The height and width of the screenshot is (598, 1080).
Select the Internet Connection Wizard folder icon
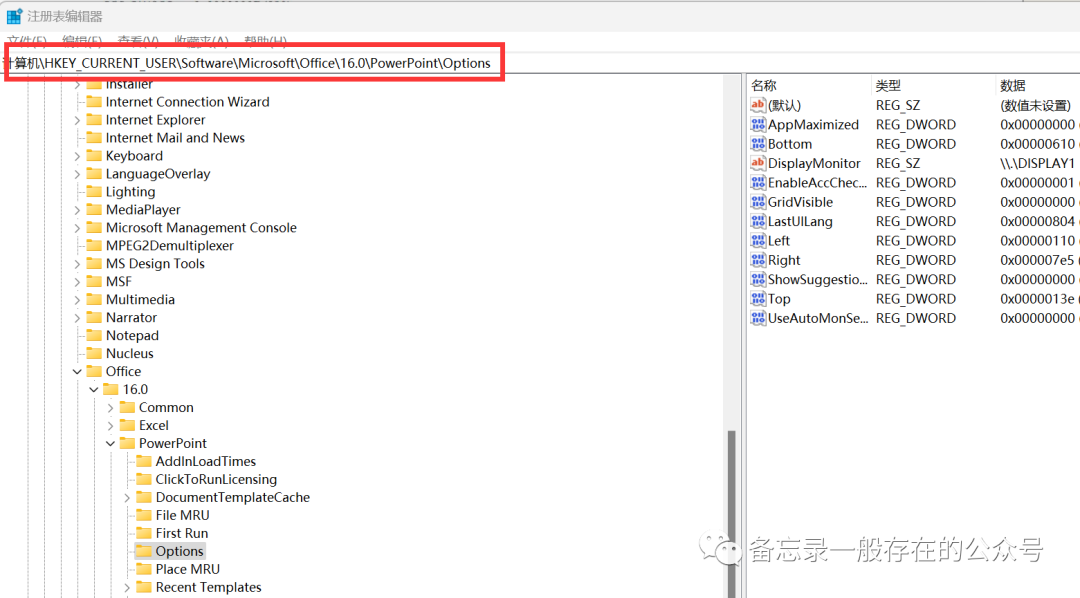click(x=94, y=101)
